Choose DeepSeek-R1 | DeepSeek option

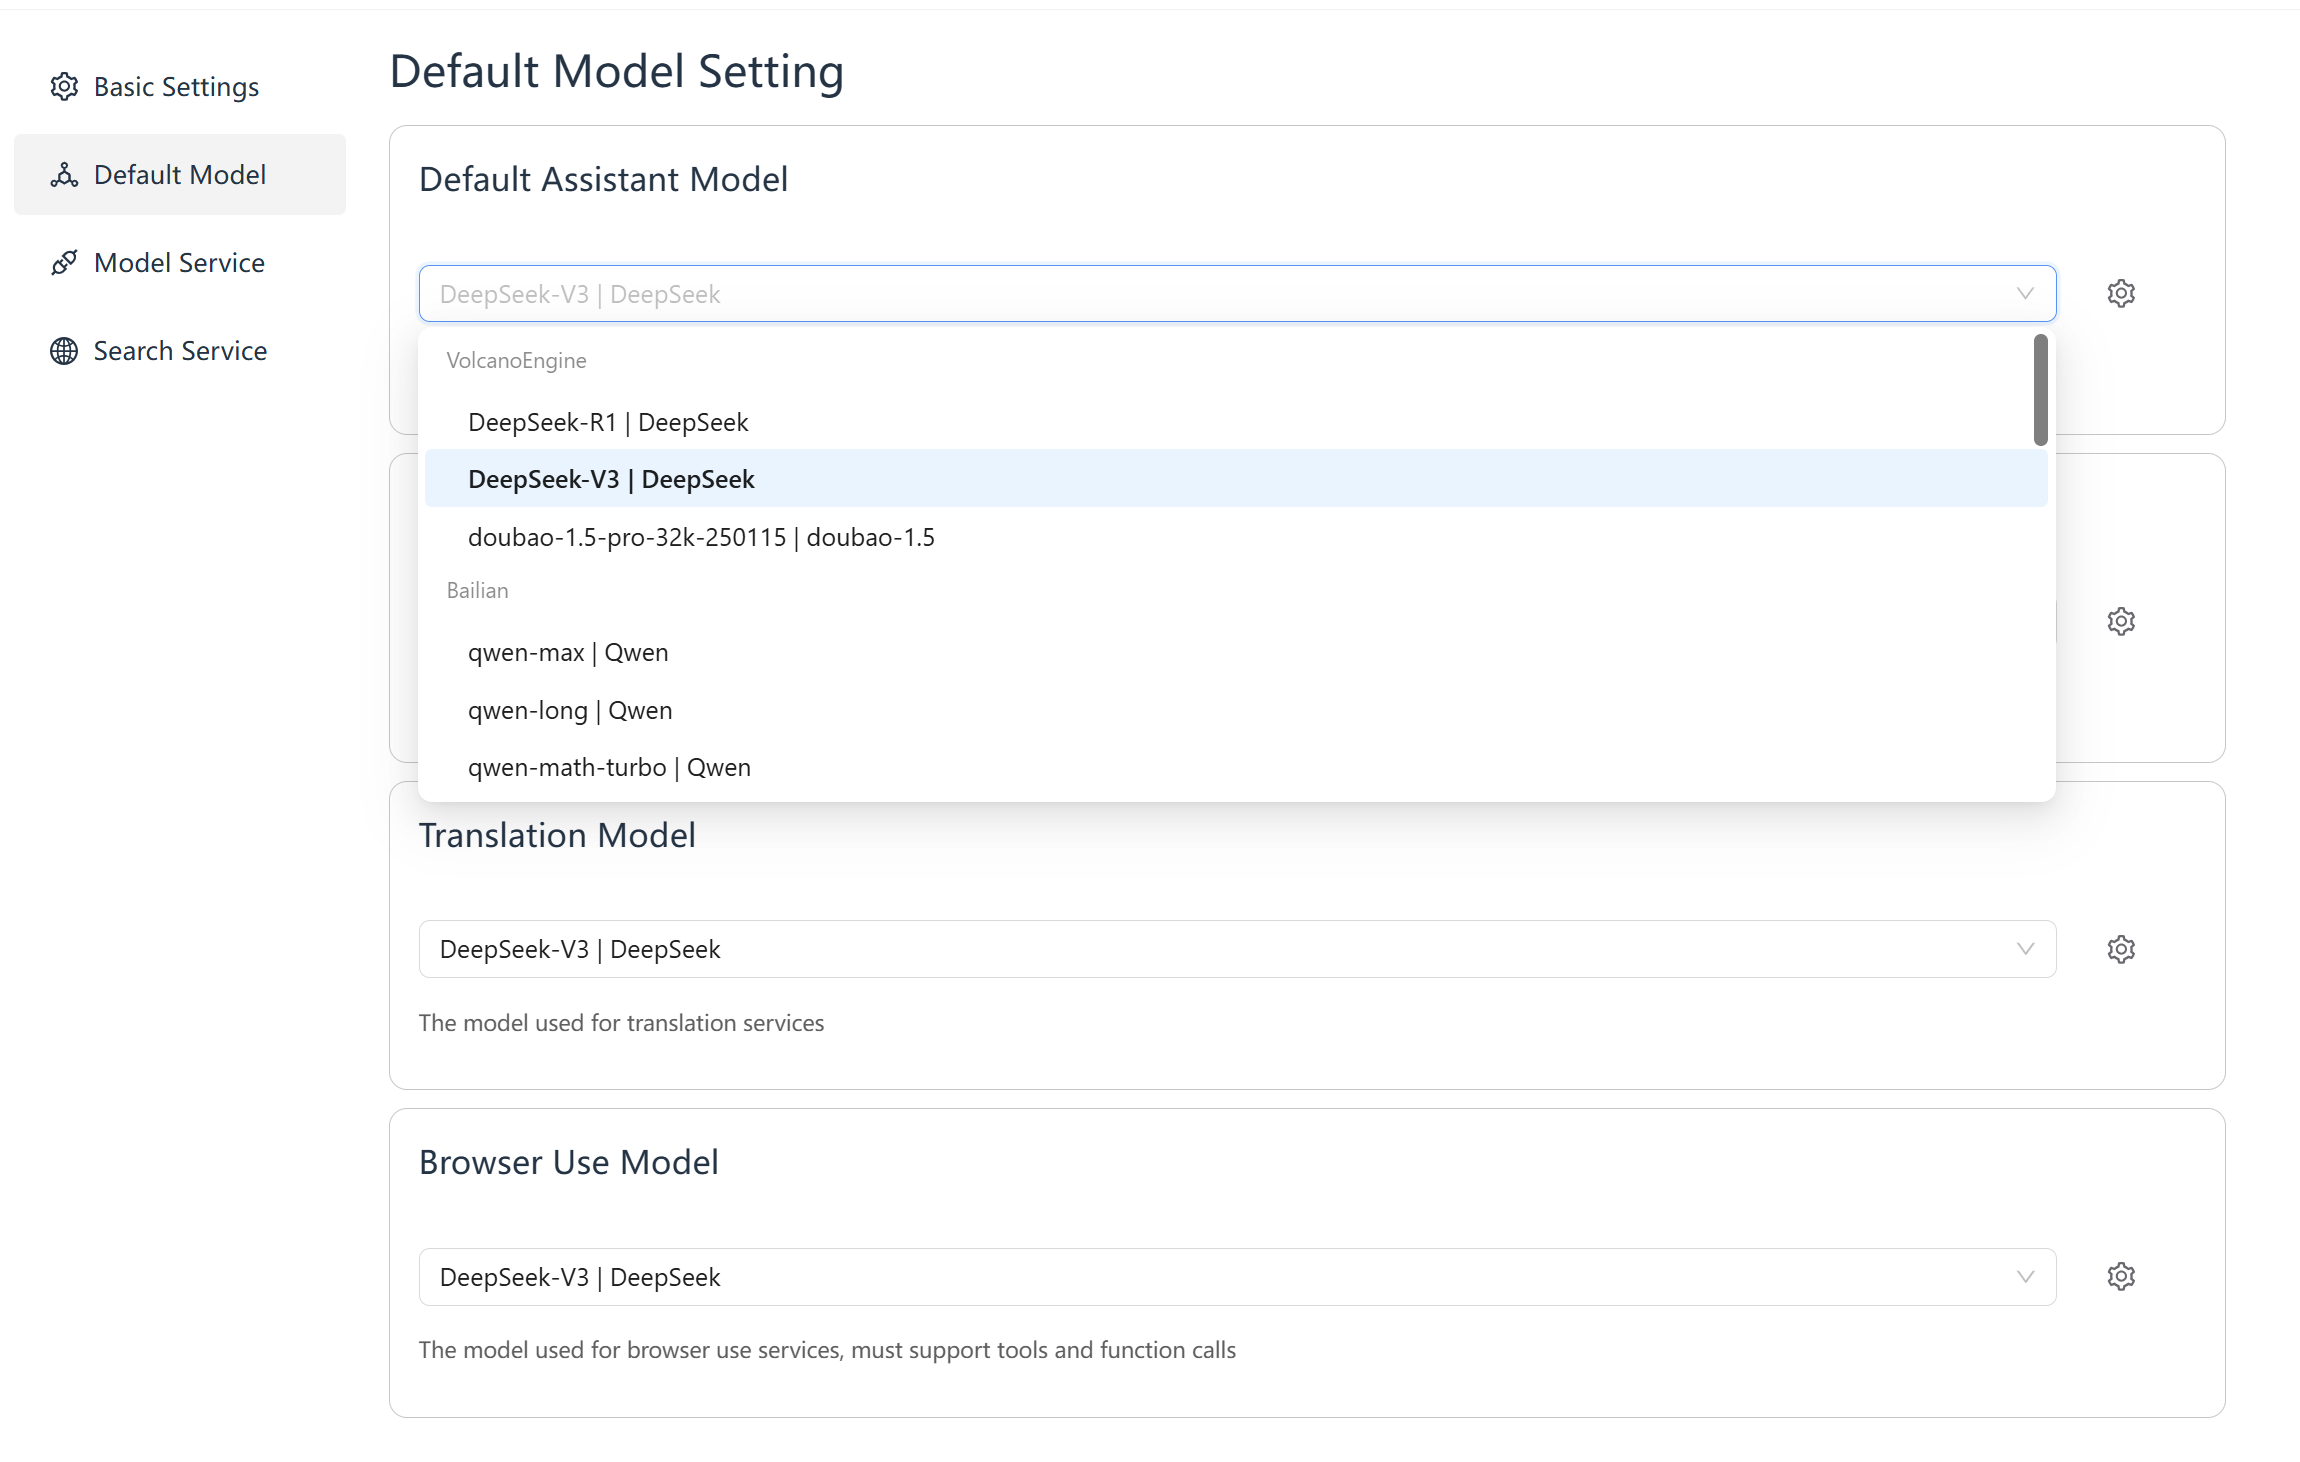pos(1236,422)
